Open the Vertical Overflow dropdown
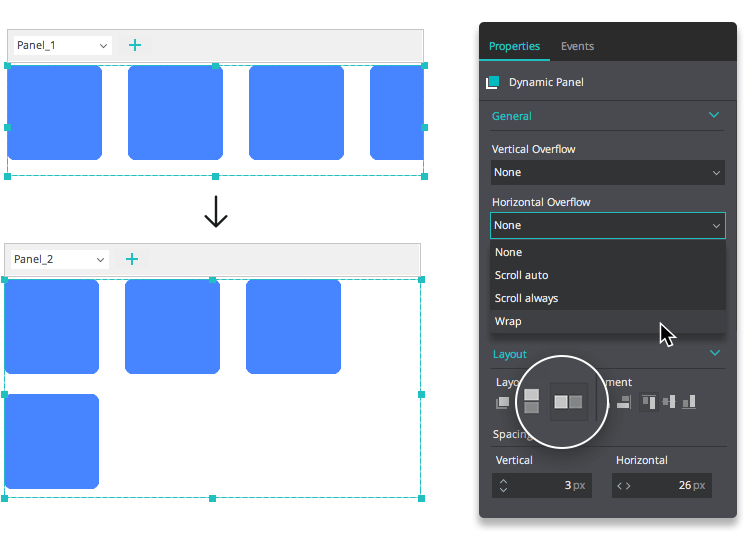This screenshot has width=750, height=550. pyautogui.click(x=607, y=172)
